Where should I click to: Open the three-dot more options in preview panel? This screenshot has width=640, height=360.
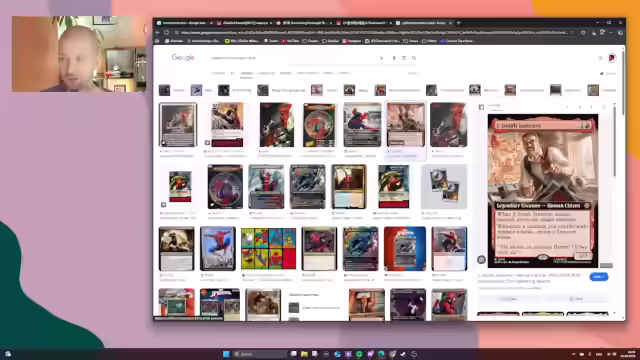[591, 107]
